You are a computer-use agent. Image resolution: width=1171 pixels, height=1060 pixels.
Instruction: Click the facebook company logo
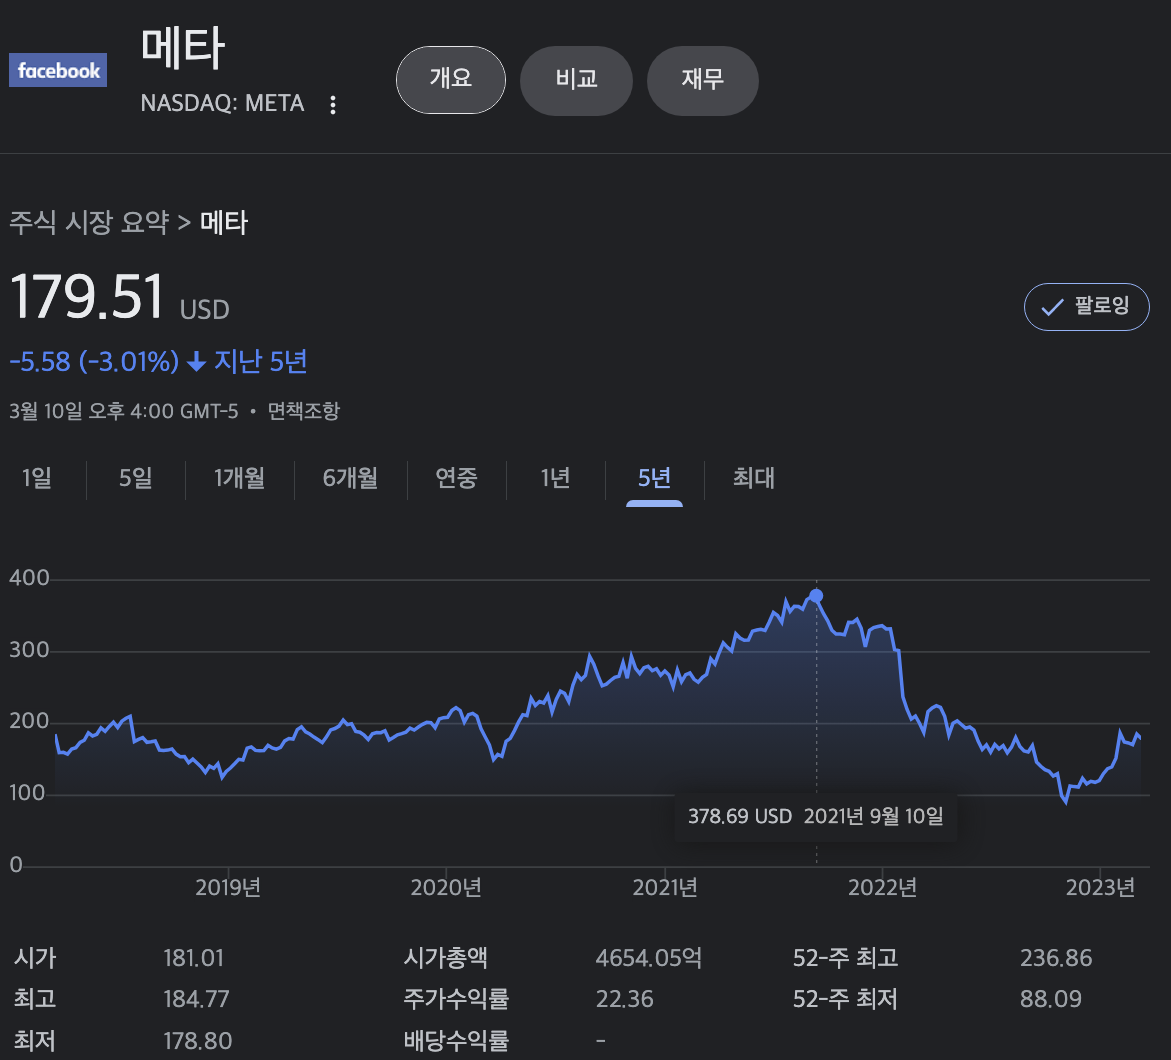(x=57, y=70)
